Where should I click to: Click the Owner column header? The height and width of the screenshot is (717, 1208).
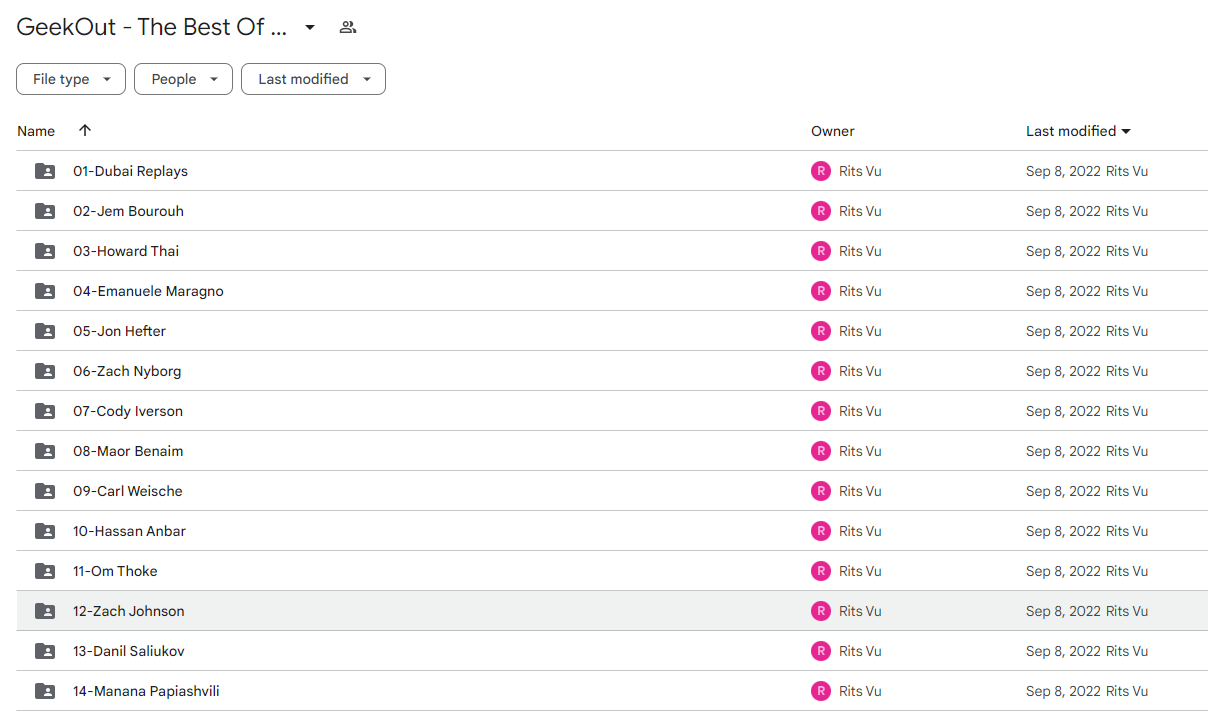[x=833, y=131]
